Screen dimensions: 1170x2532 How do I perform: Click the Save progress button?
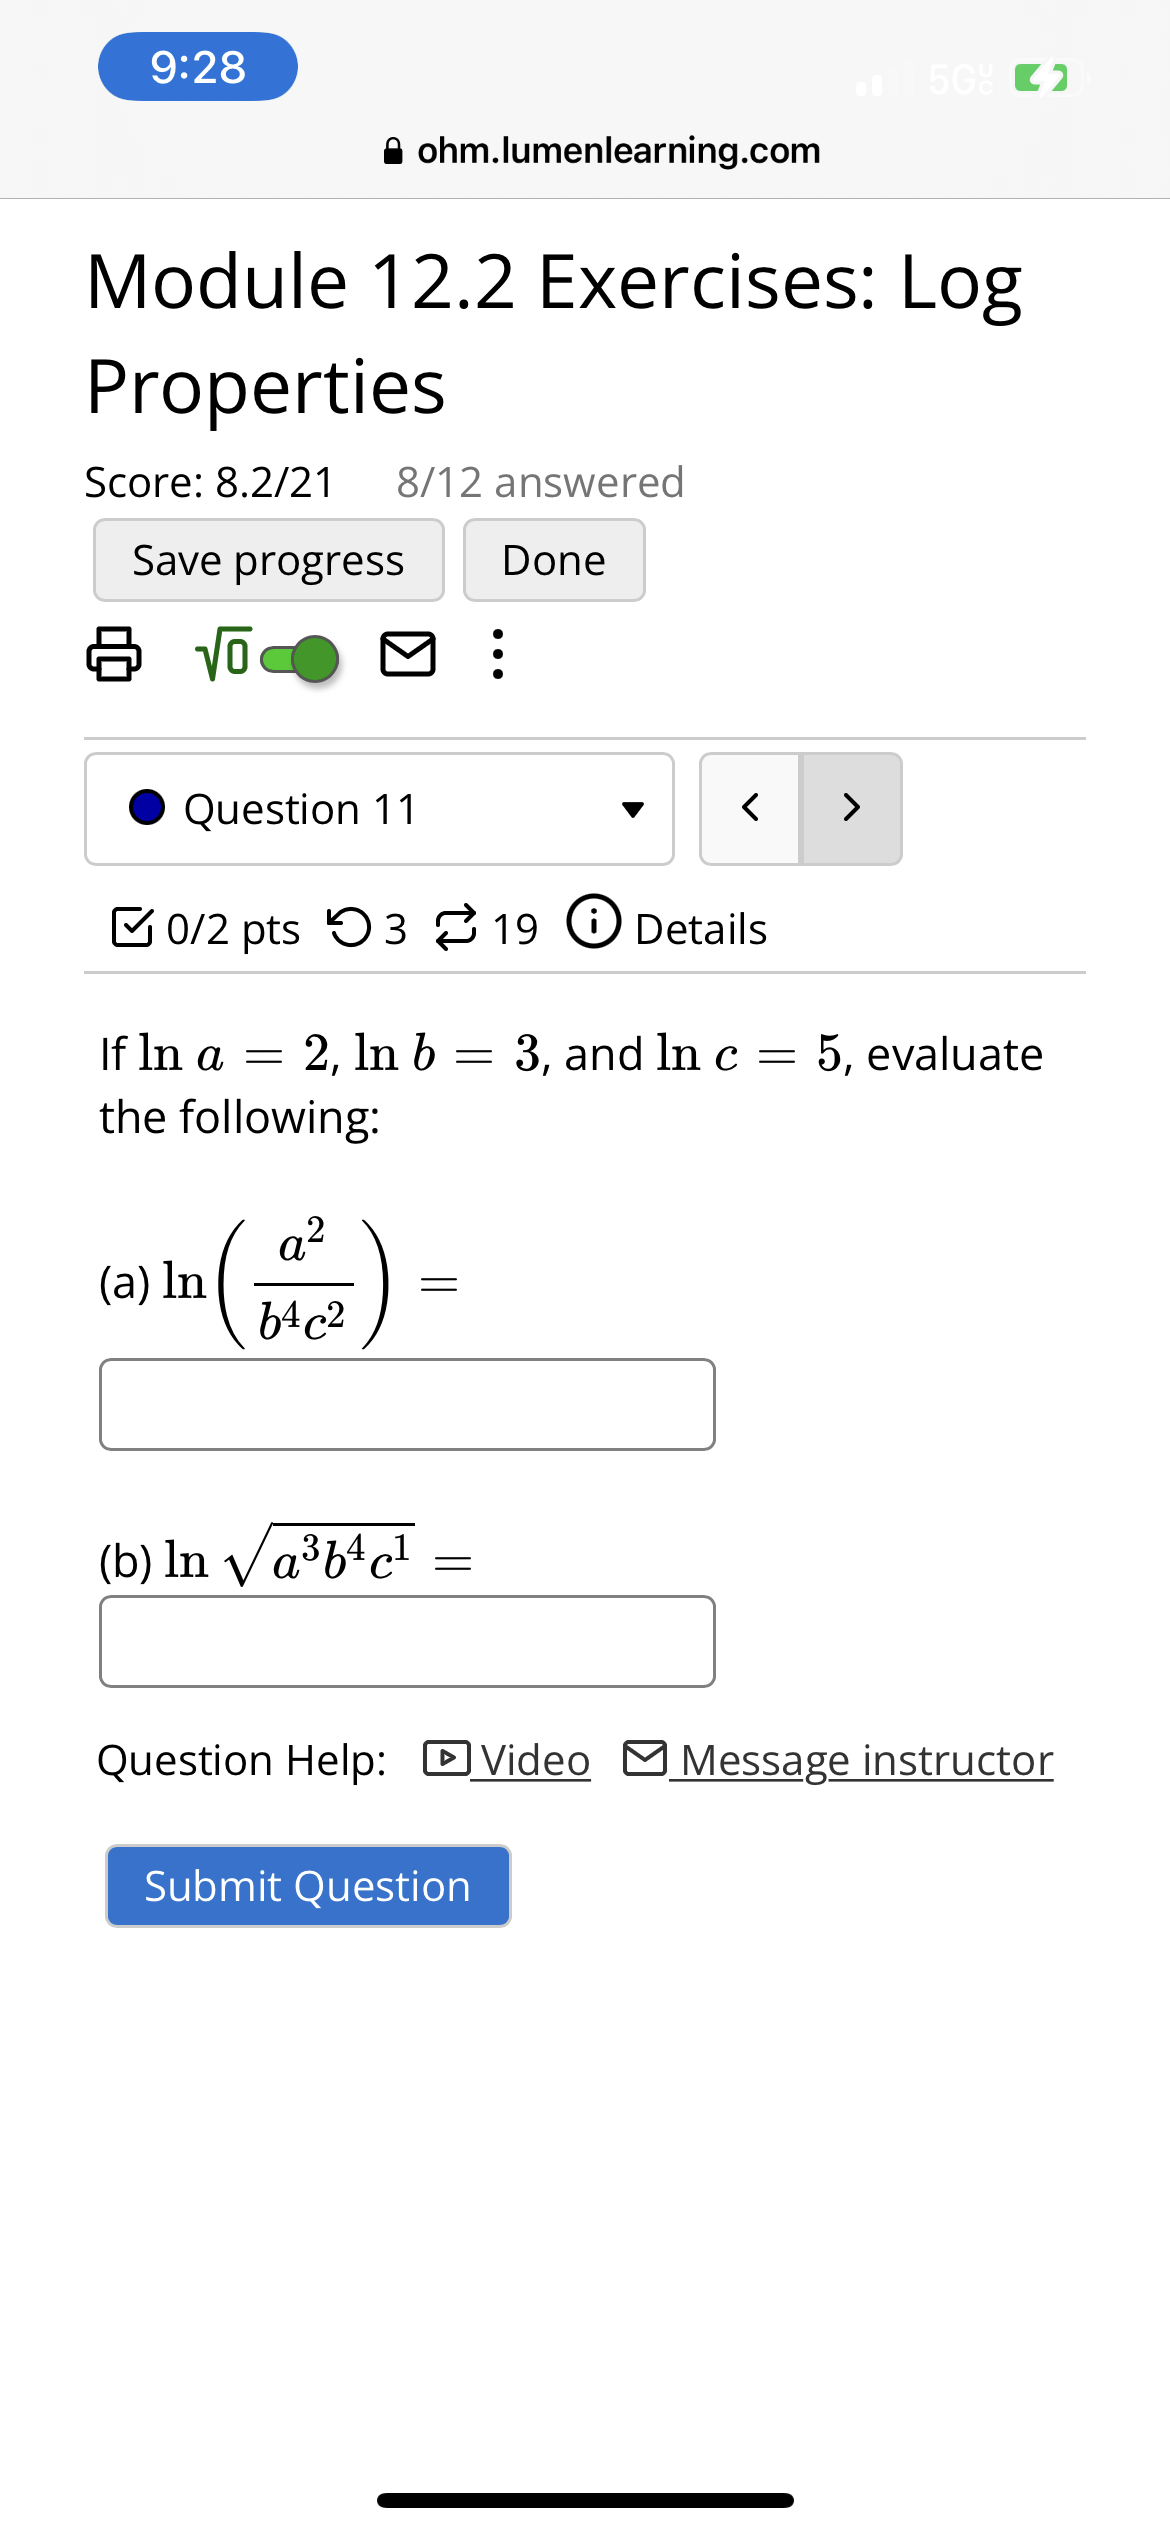(x=268, y=560)
